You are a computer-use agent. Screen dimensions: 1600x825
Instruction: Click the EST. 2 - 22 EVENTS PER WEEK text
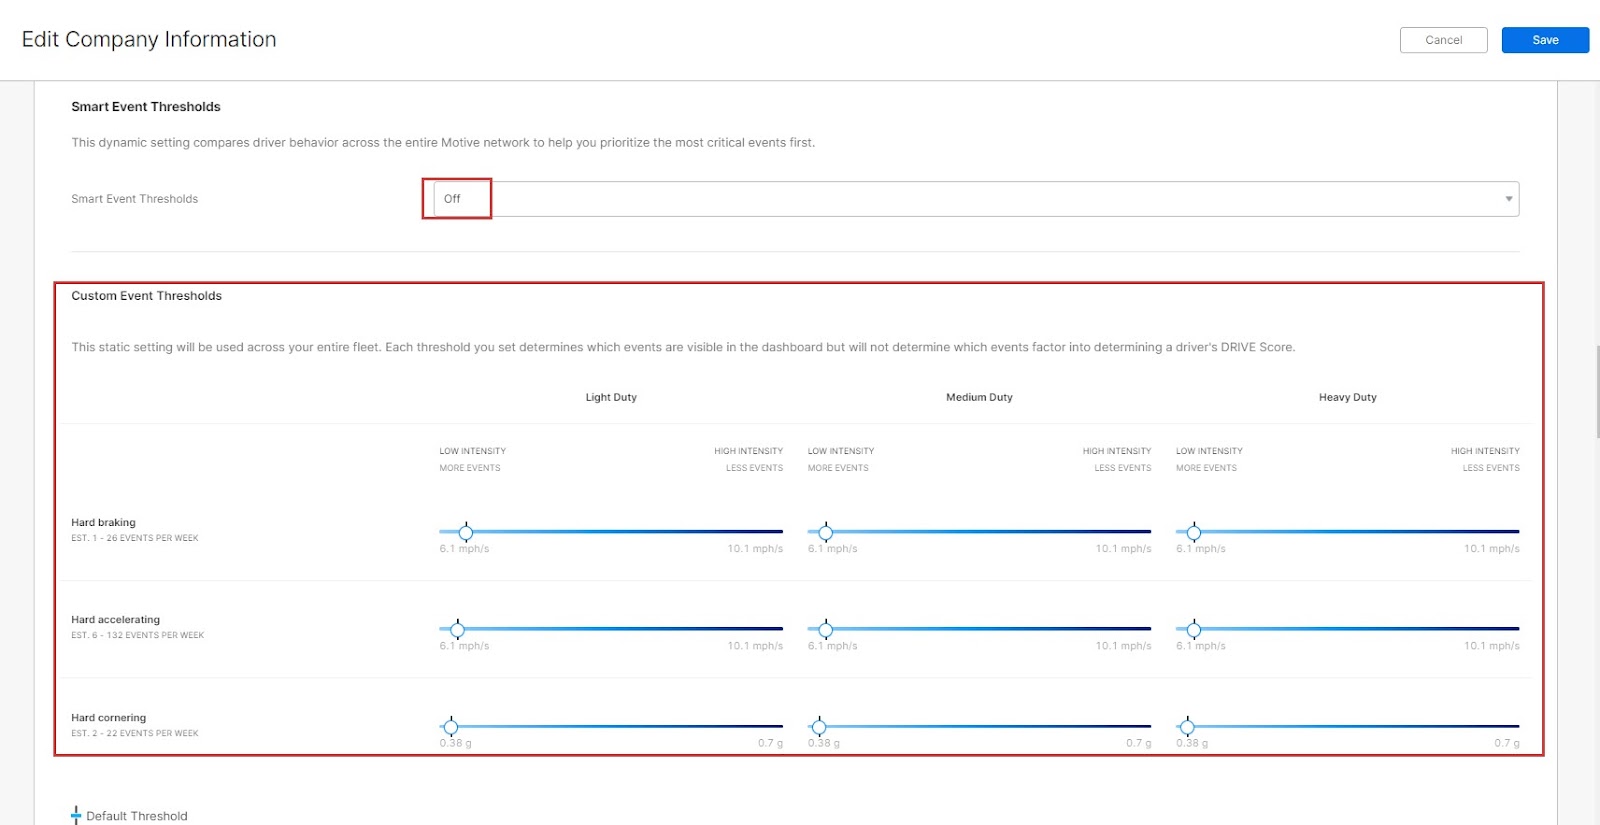point(135,733)
